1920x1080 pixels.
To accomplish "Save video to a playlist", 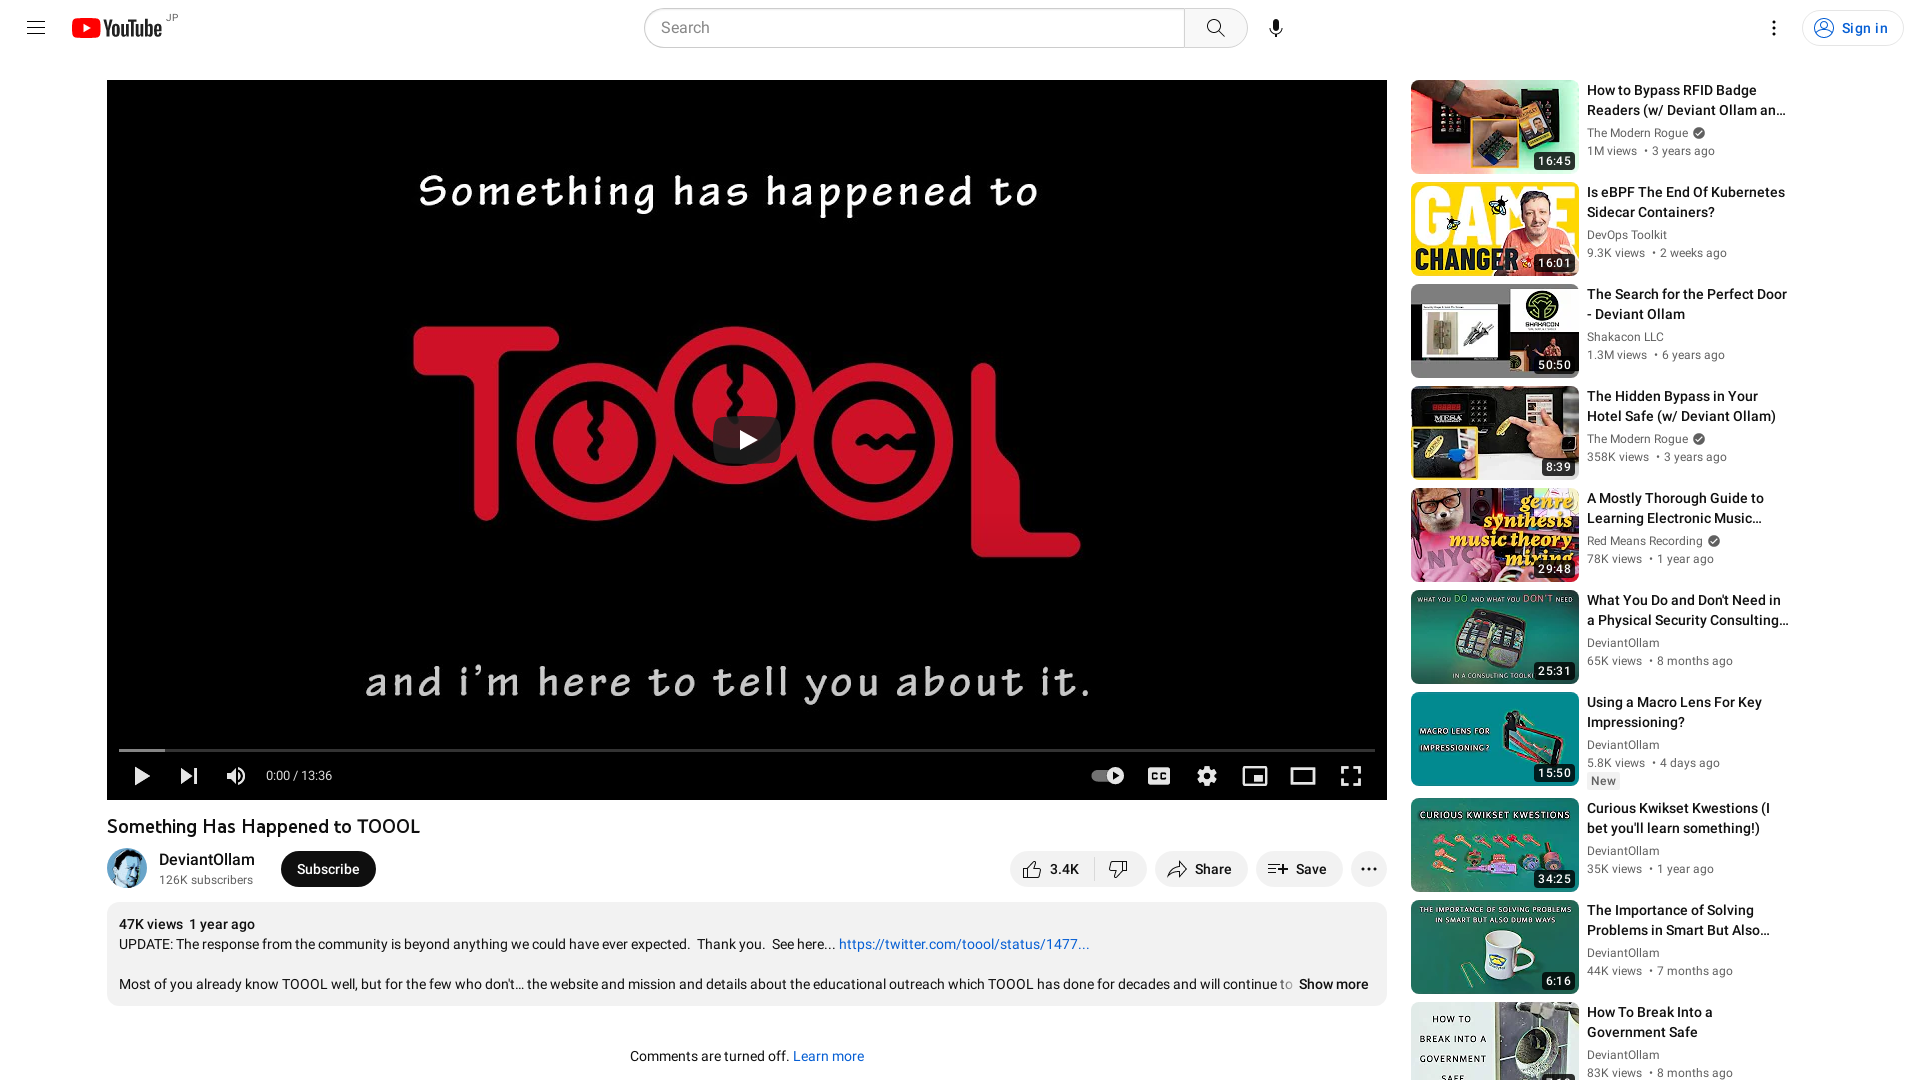I will point(1299,869).
